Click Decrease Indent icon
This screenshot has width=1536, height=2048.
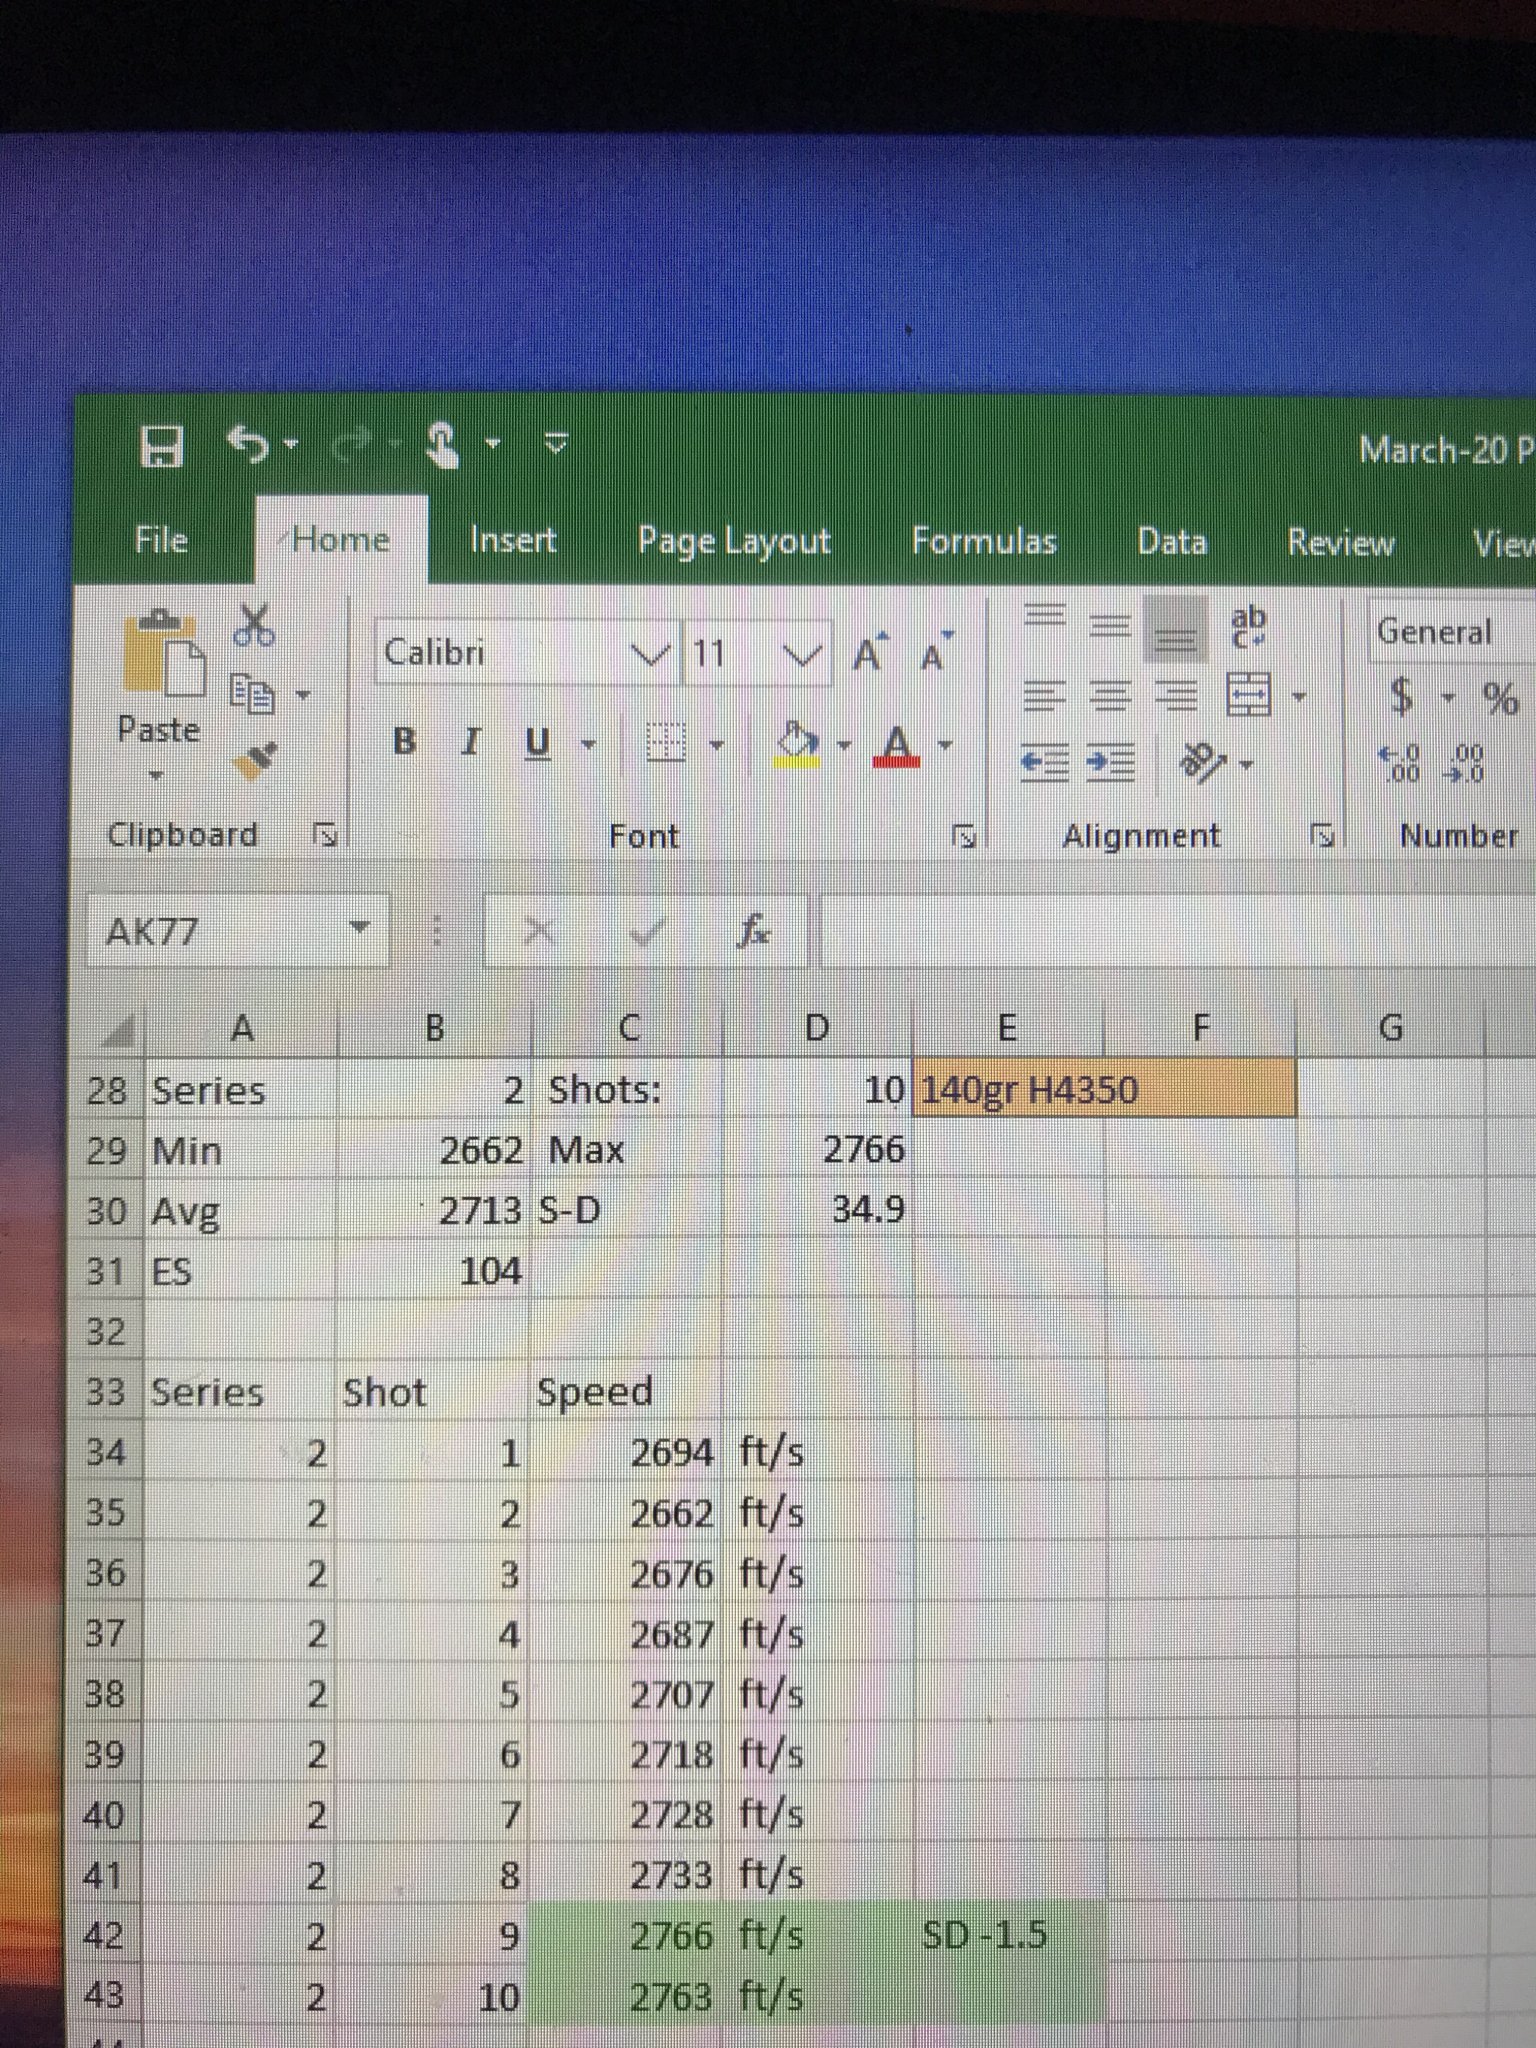[x=1045, y=764]
